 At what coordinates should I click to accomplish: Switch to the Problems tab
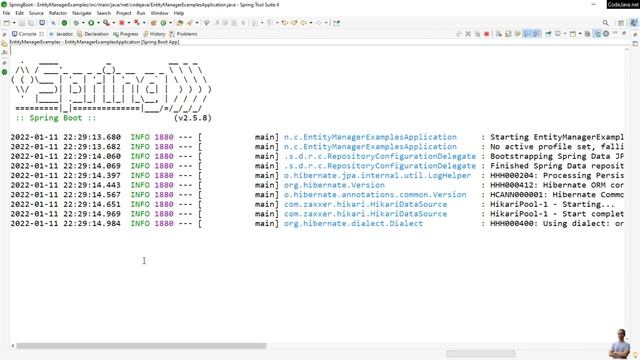(x=183, y=34)
